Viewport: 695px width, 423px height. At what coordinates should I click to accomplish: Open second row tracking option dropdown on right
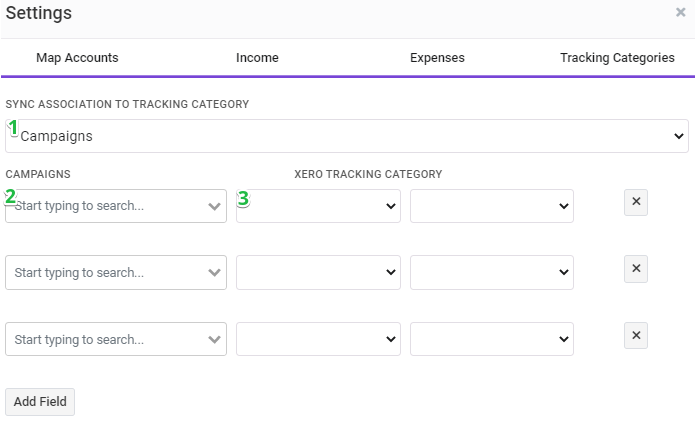(x=492, y=273)
